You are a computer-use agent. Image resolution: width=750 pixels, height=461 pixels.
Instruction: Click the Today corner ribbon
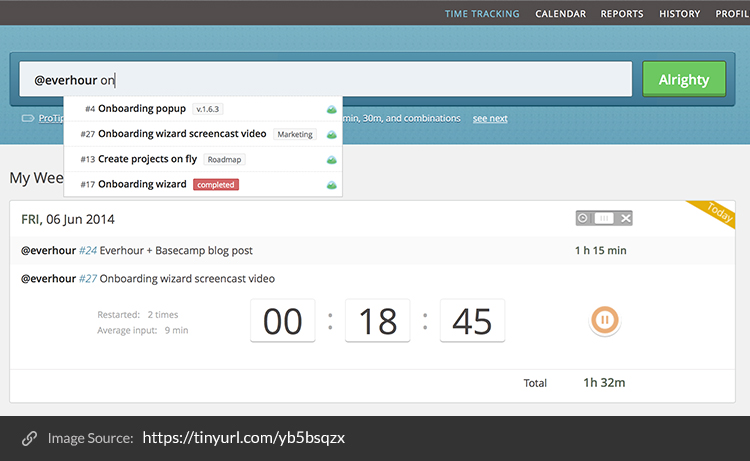[717, 212]
